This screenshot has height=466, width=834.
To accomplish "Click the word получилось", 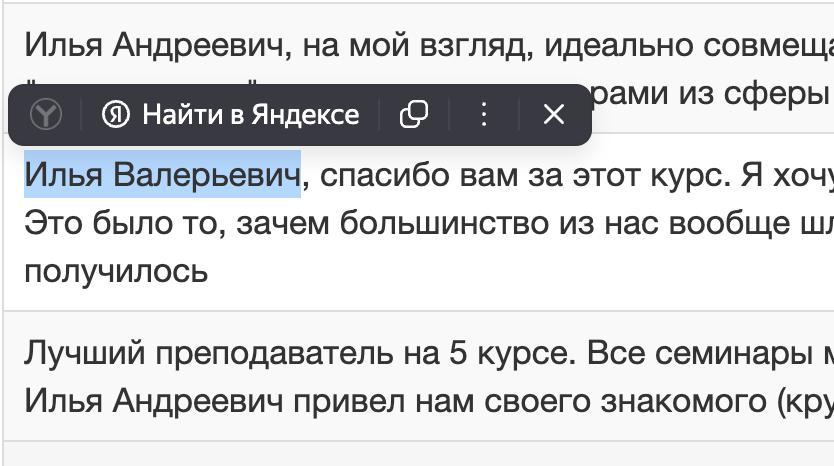I will point(116,272).
